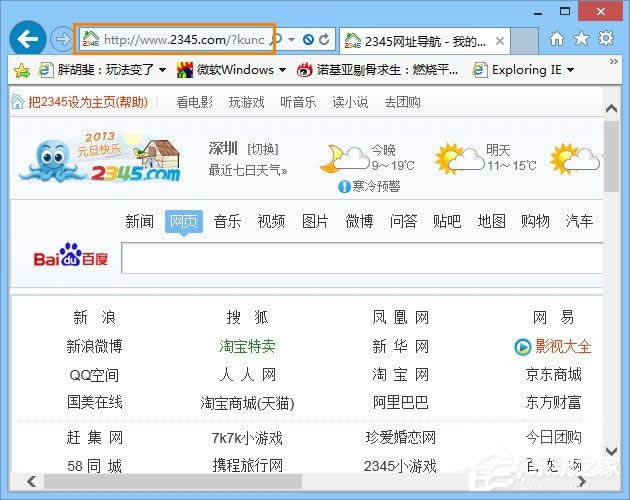Expand favorites bar overflow chevron
Image resolution: width=630 pixels, height=500 pixels.
[x=614, y=61]
